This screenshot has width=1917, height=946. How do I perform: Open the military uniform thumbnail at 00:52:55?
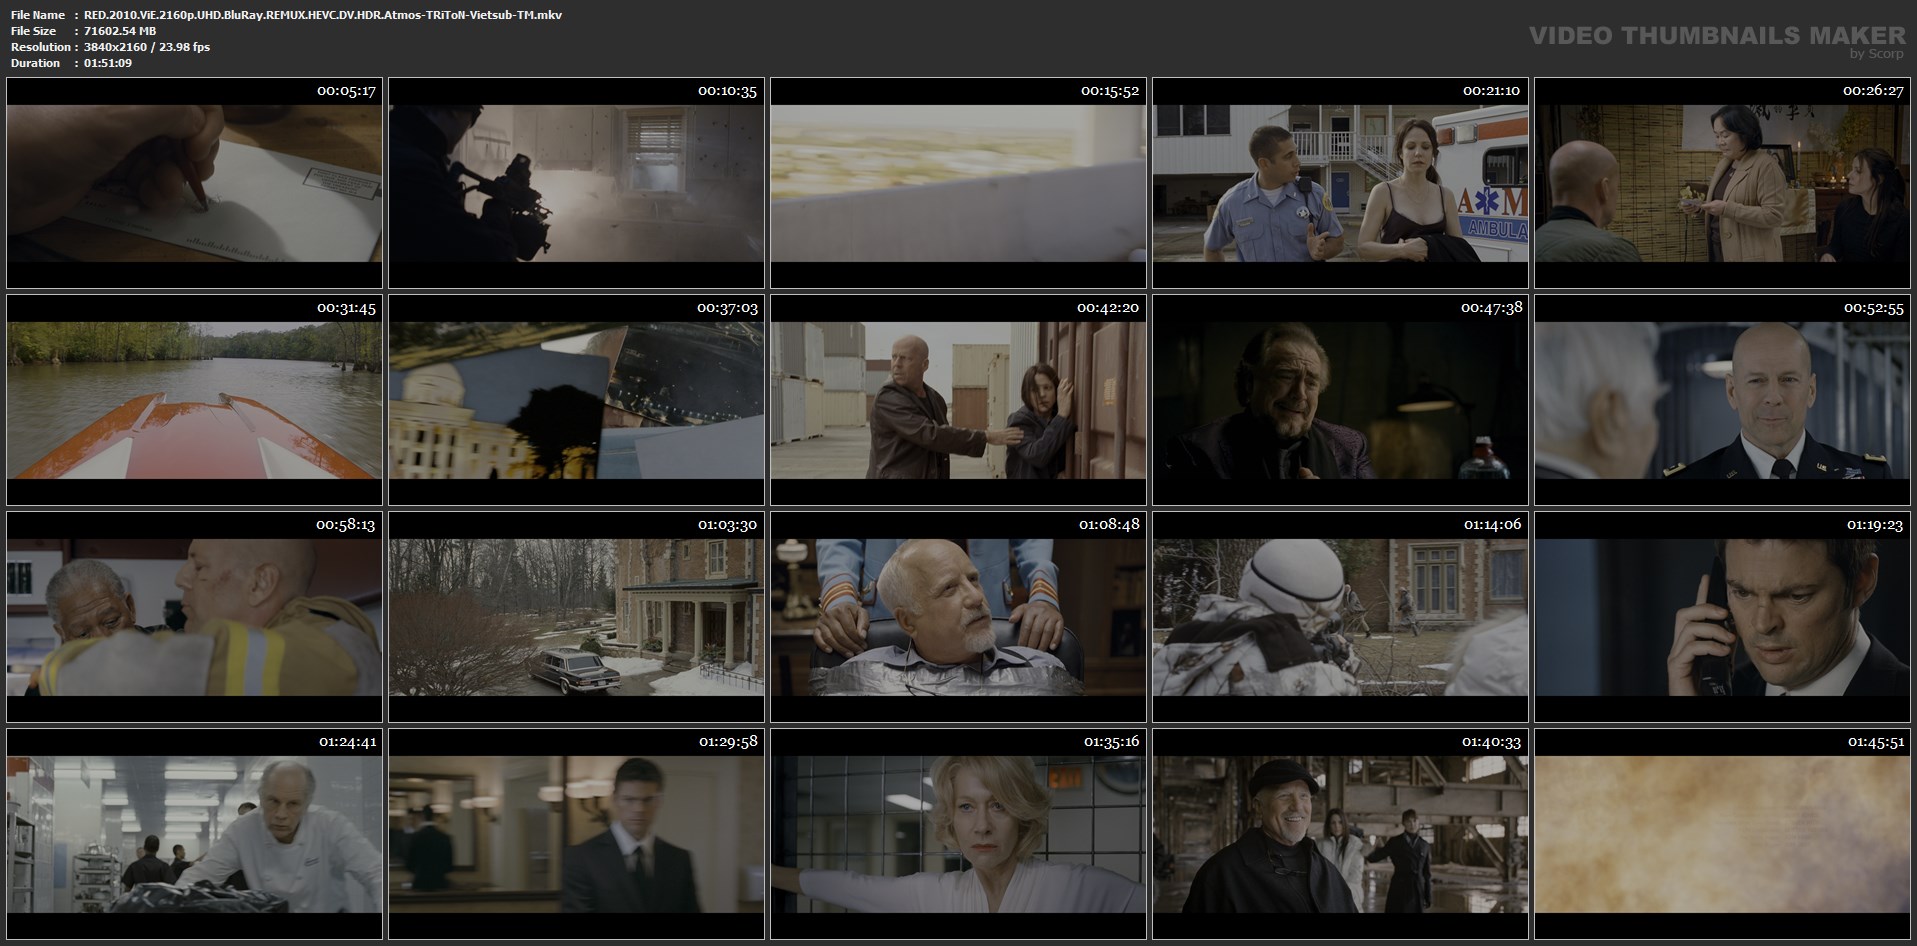1722,400
